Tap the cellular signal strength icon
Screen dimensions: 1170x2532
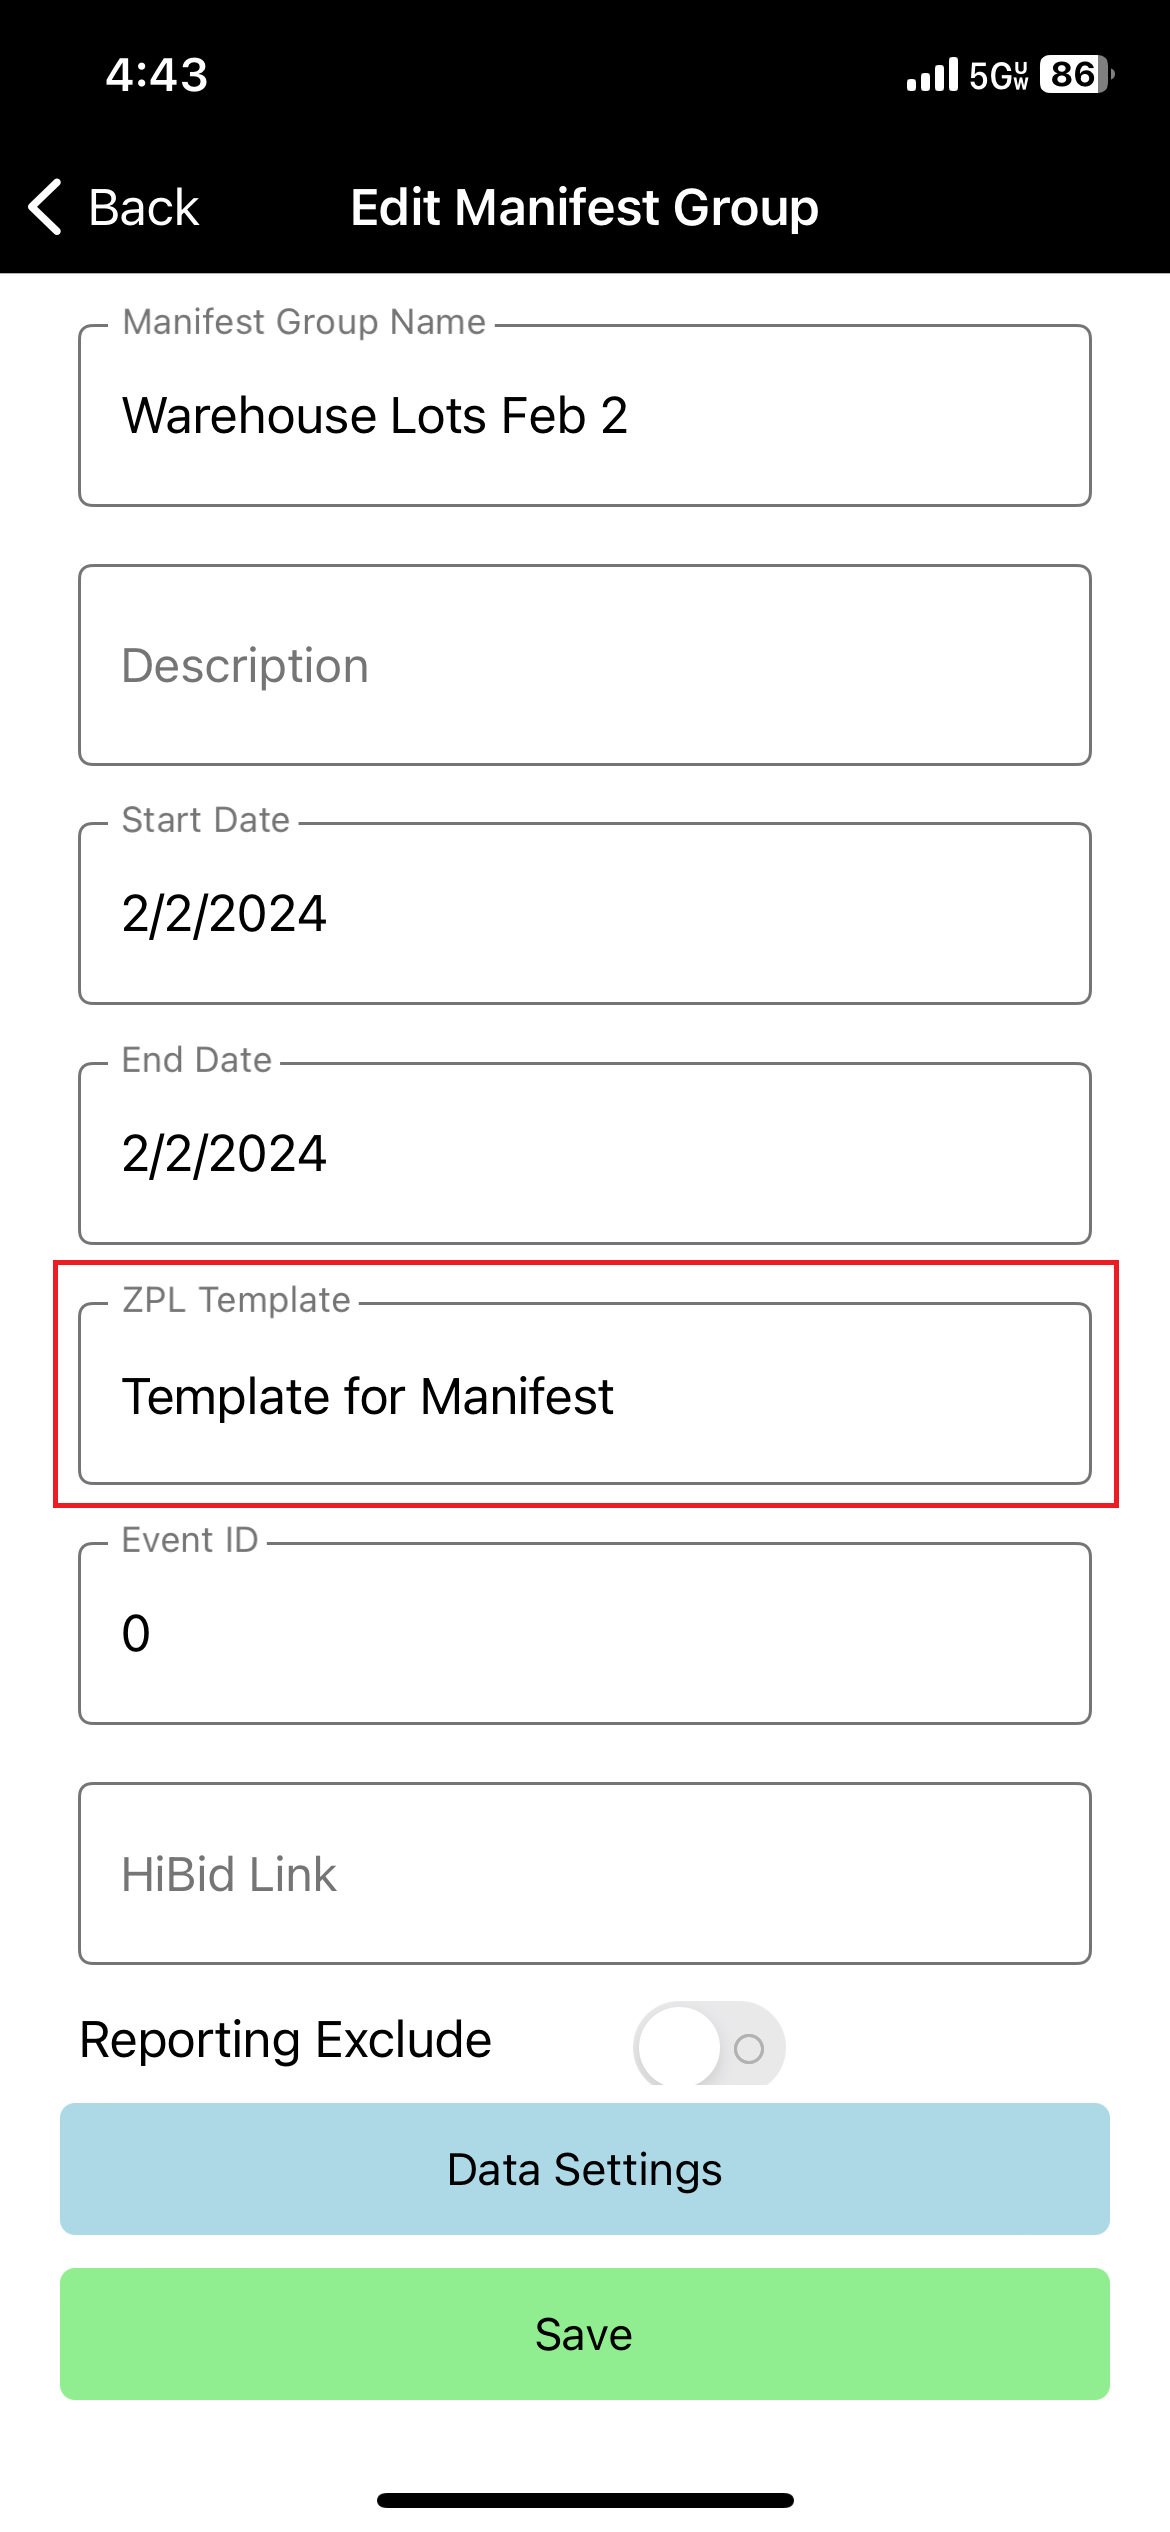[931, 75]
